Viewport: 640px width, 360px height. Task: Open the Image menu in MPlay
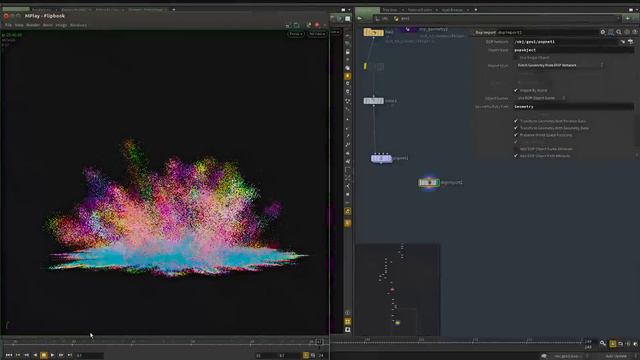(61, 25)
